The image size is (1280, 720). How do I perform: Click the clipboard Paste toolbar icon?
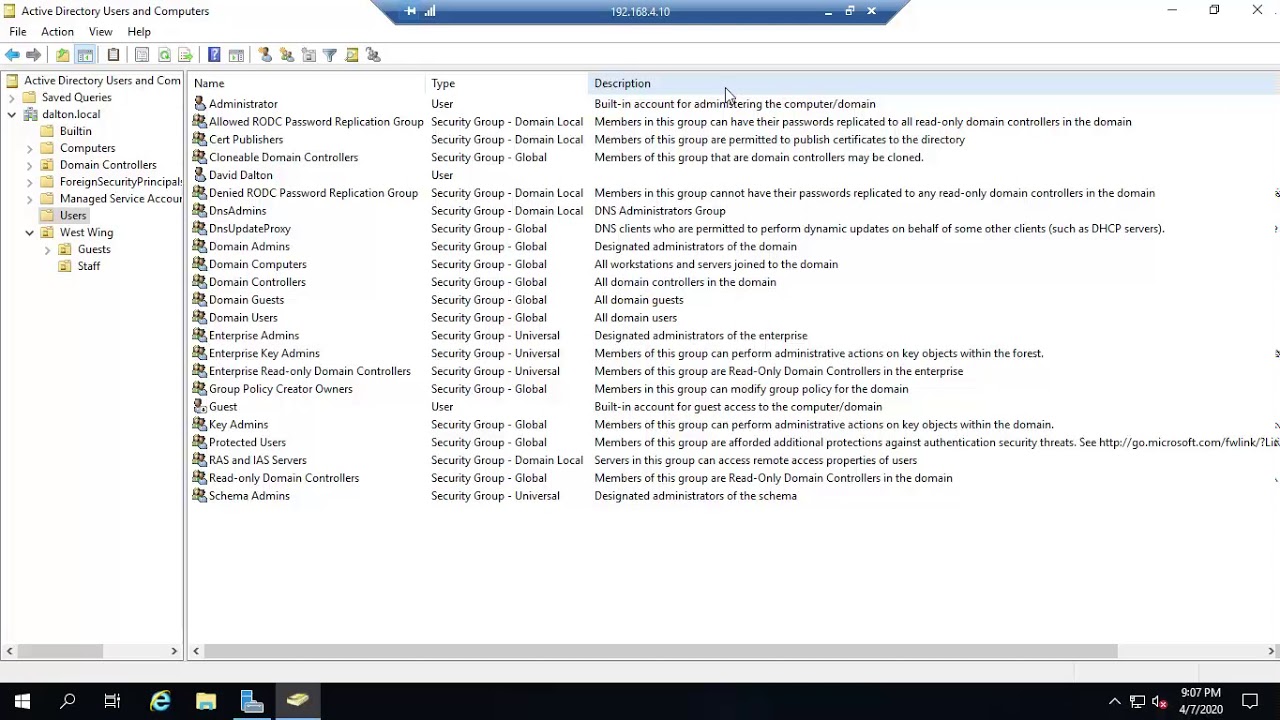[113, 55]
